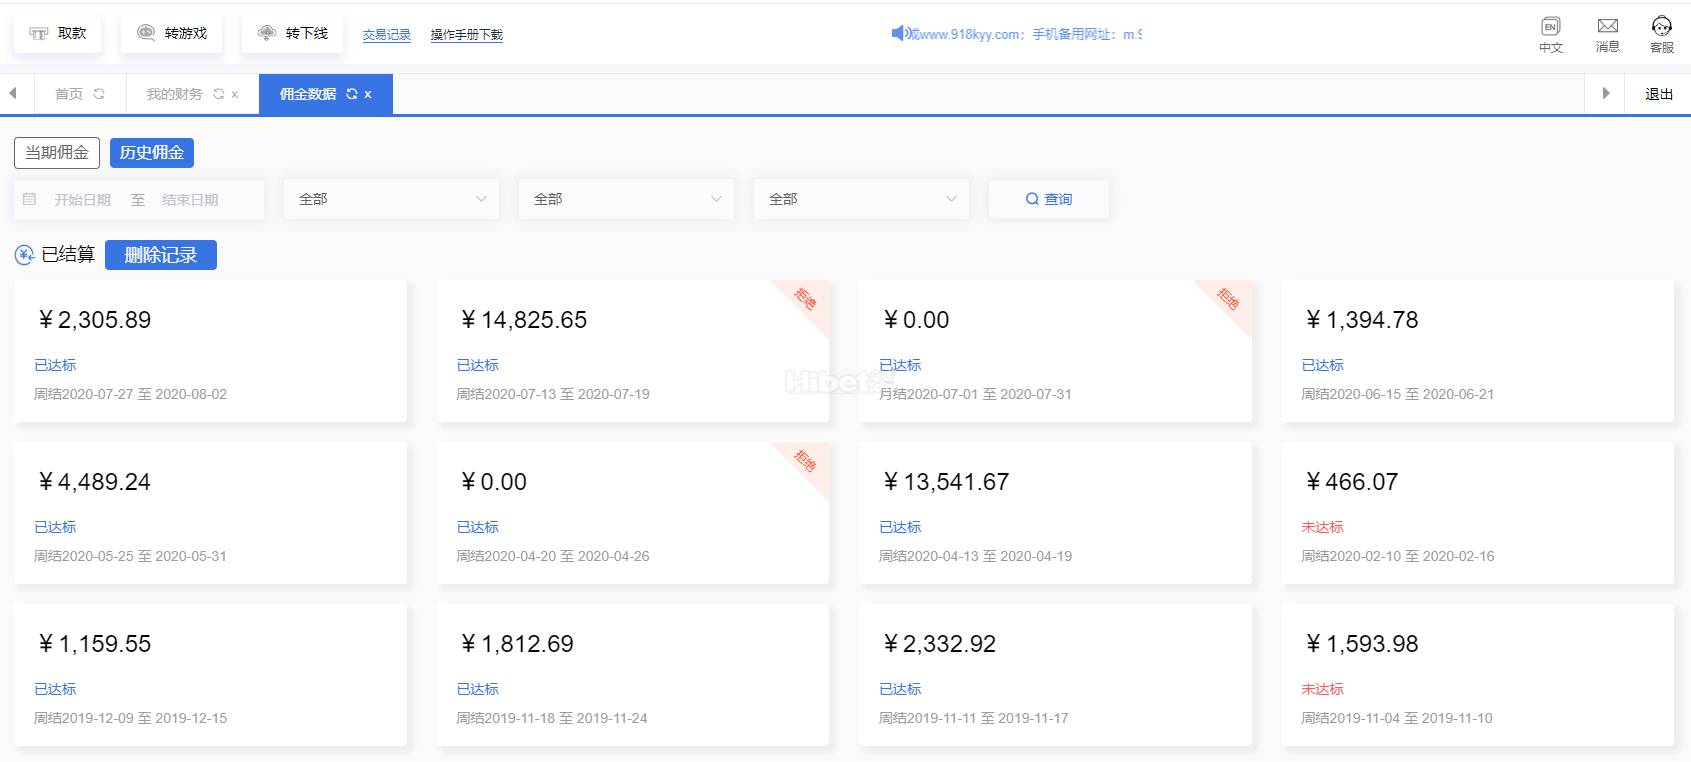Open 客服 customer service headset icon
The height and width of the screenshot is (762, 1691).
pos(1661,27)
